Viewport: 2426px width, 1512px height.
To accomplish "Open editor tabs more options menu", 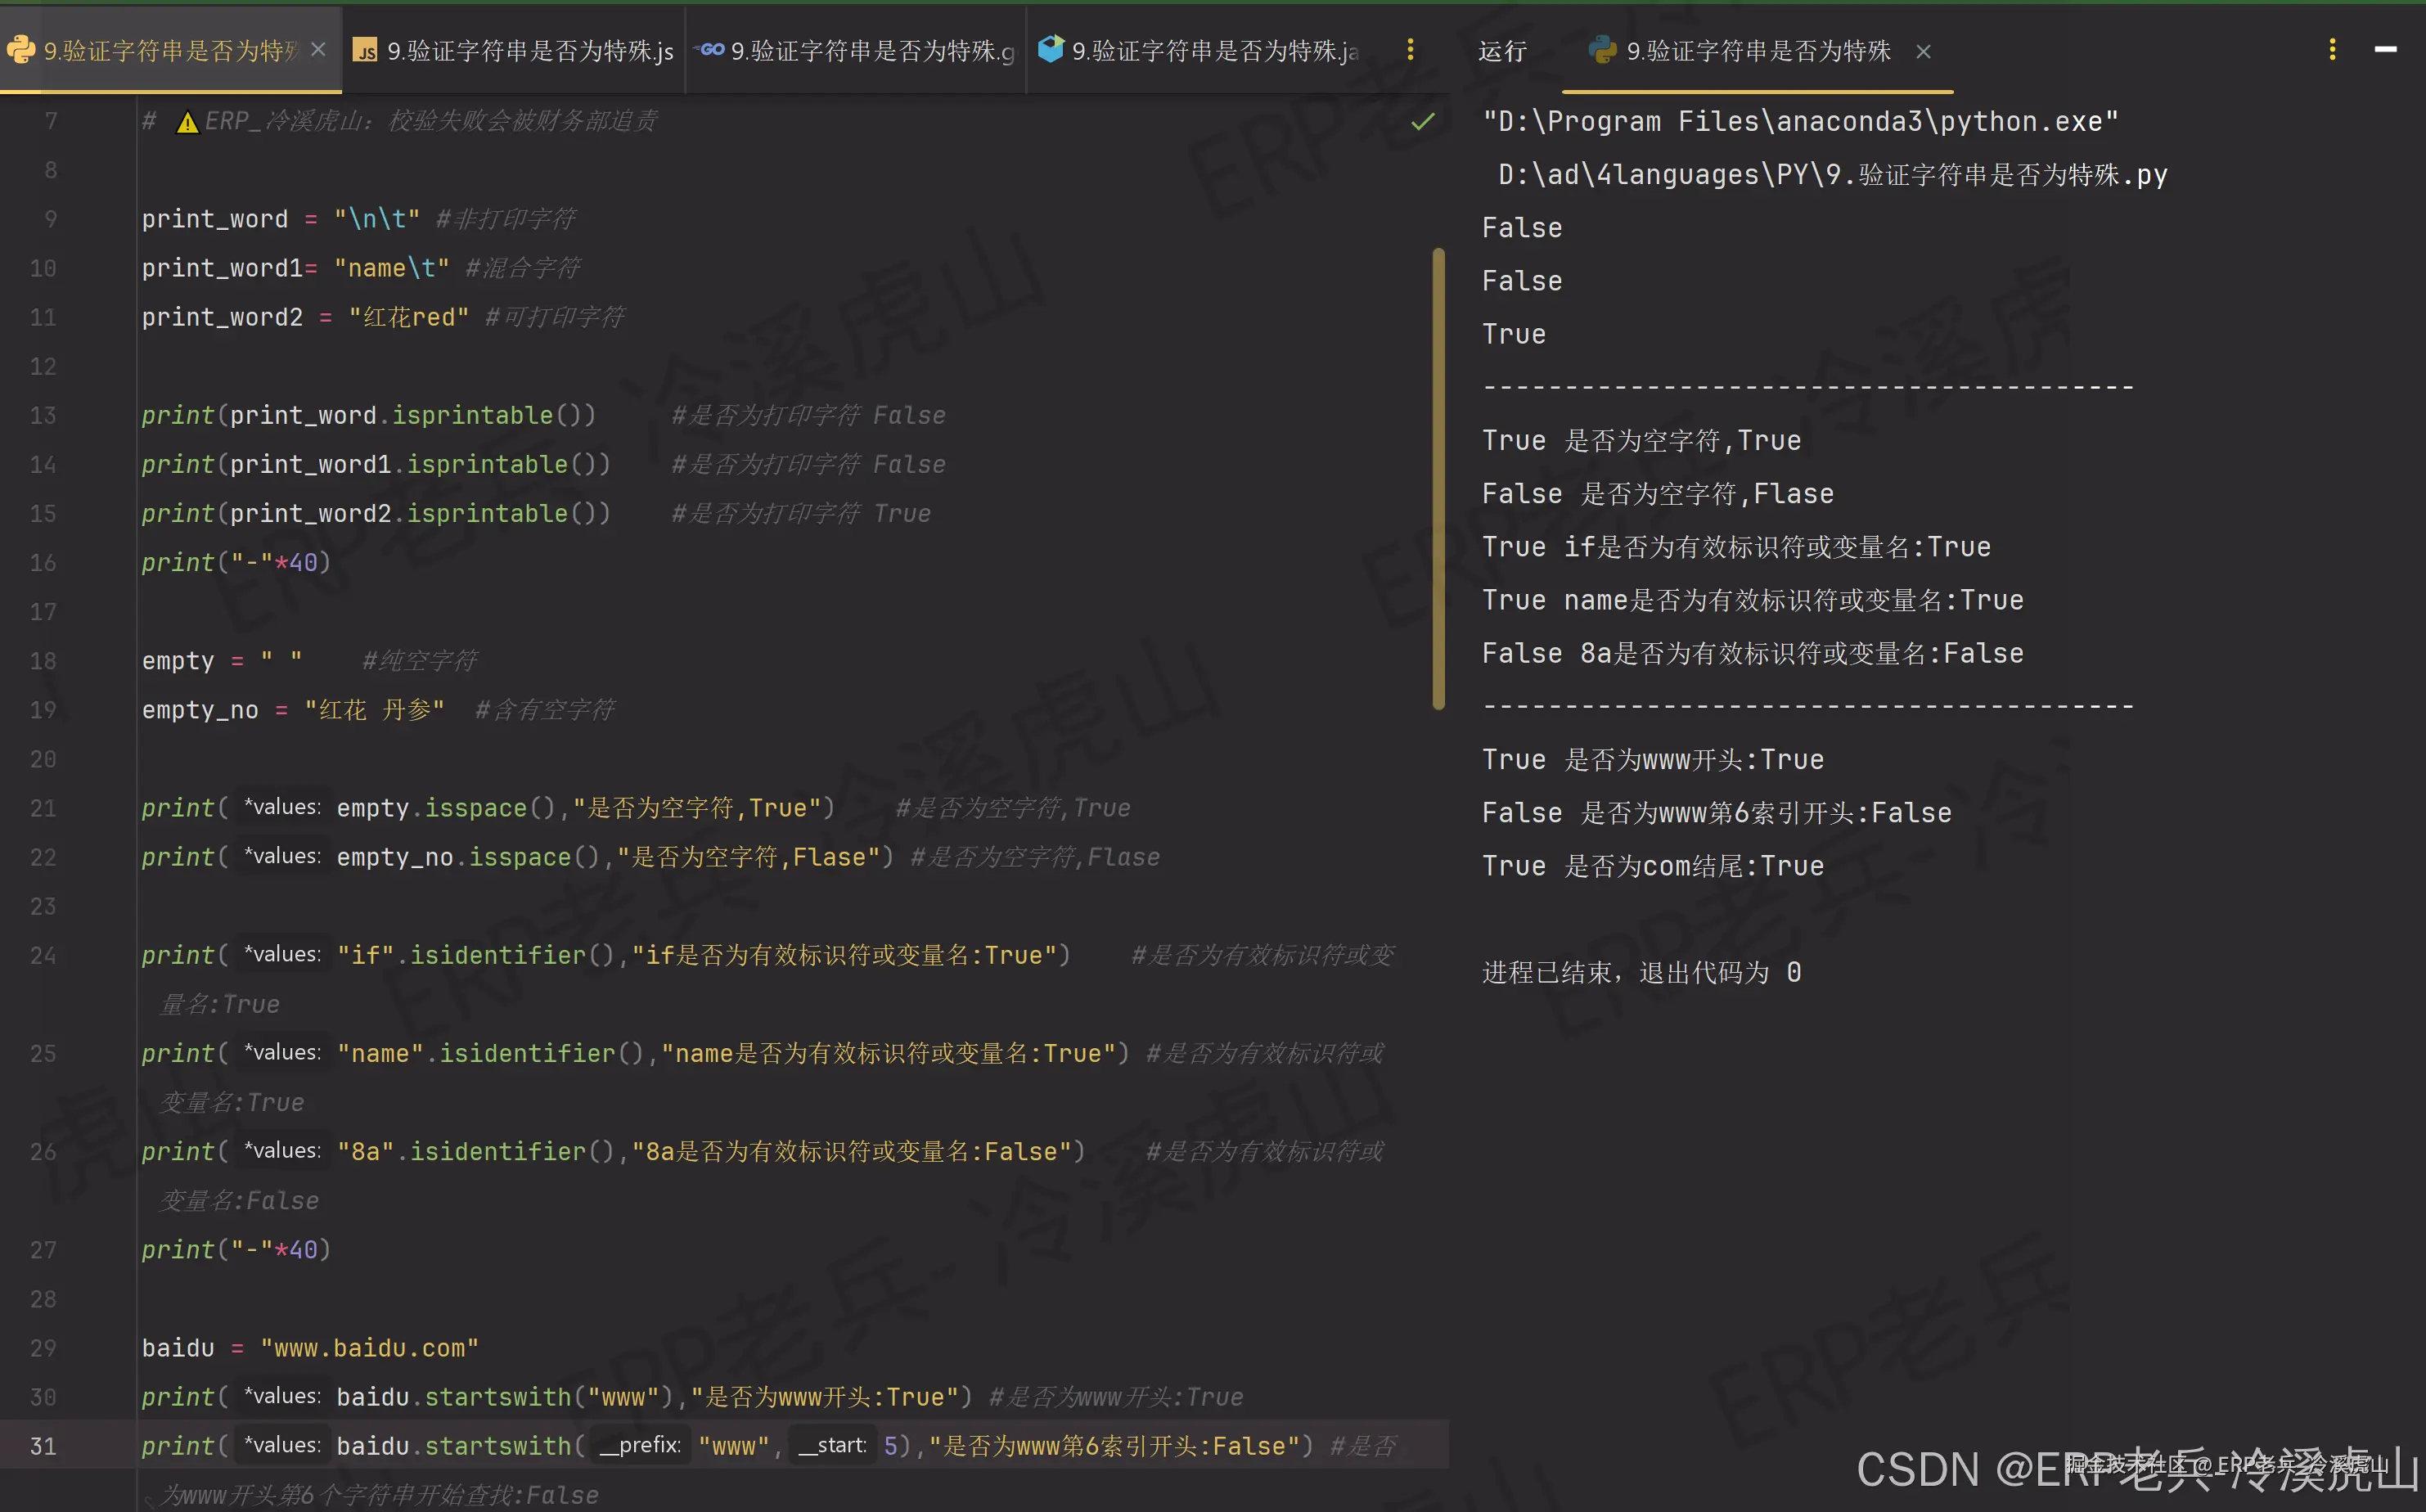I will point(1410,49).
